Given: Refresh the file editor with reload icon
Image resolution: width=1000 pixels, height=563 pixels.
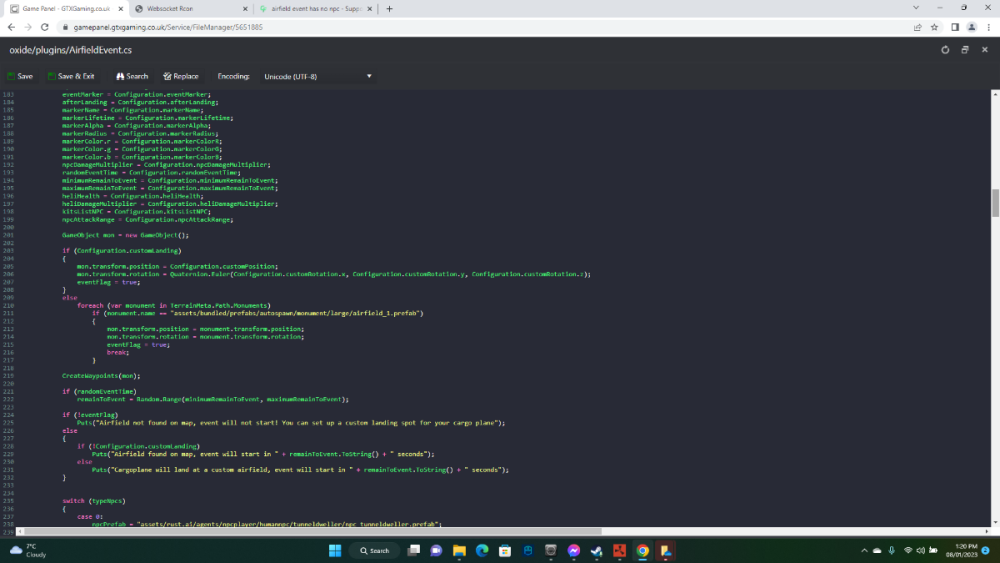Looking at the screenshot, I should click(x=945, y=50).
